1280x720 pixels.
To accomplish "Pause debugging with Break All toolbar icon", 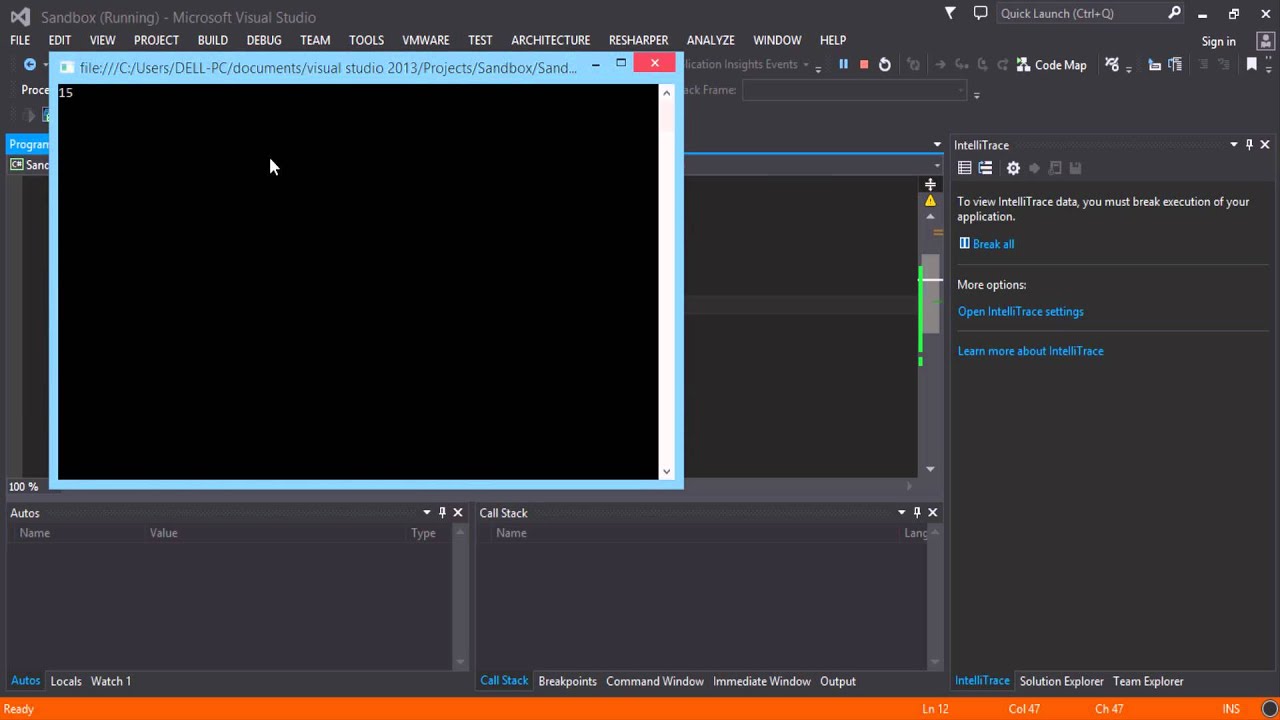I will click(x=843, y=64).
